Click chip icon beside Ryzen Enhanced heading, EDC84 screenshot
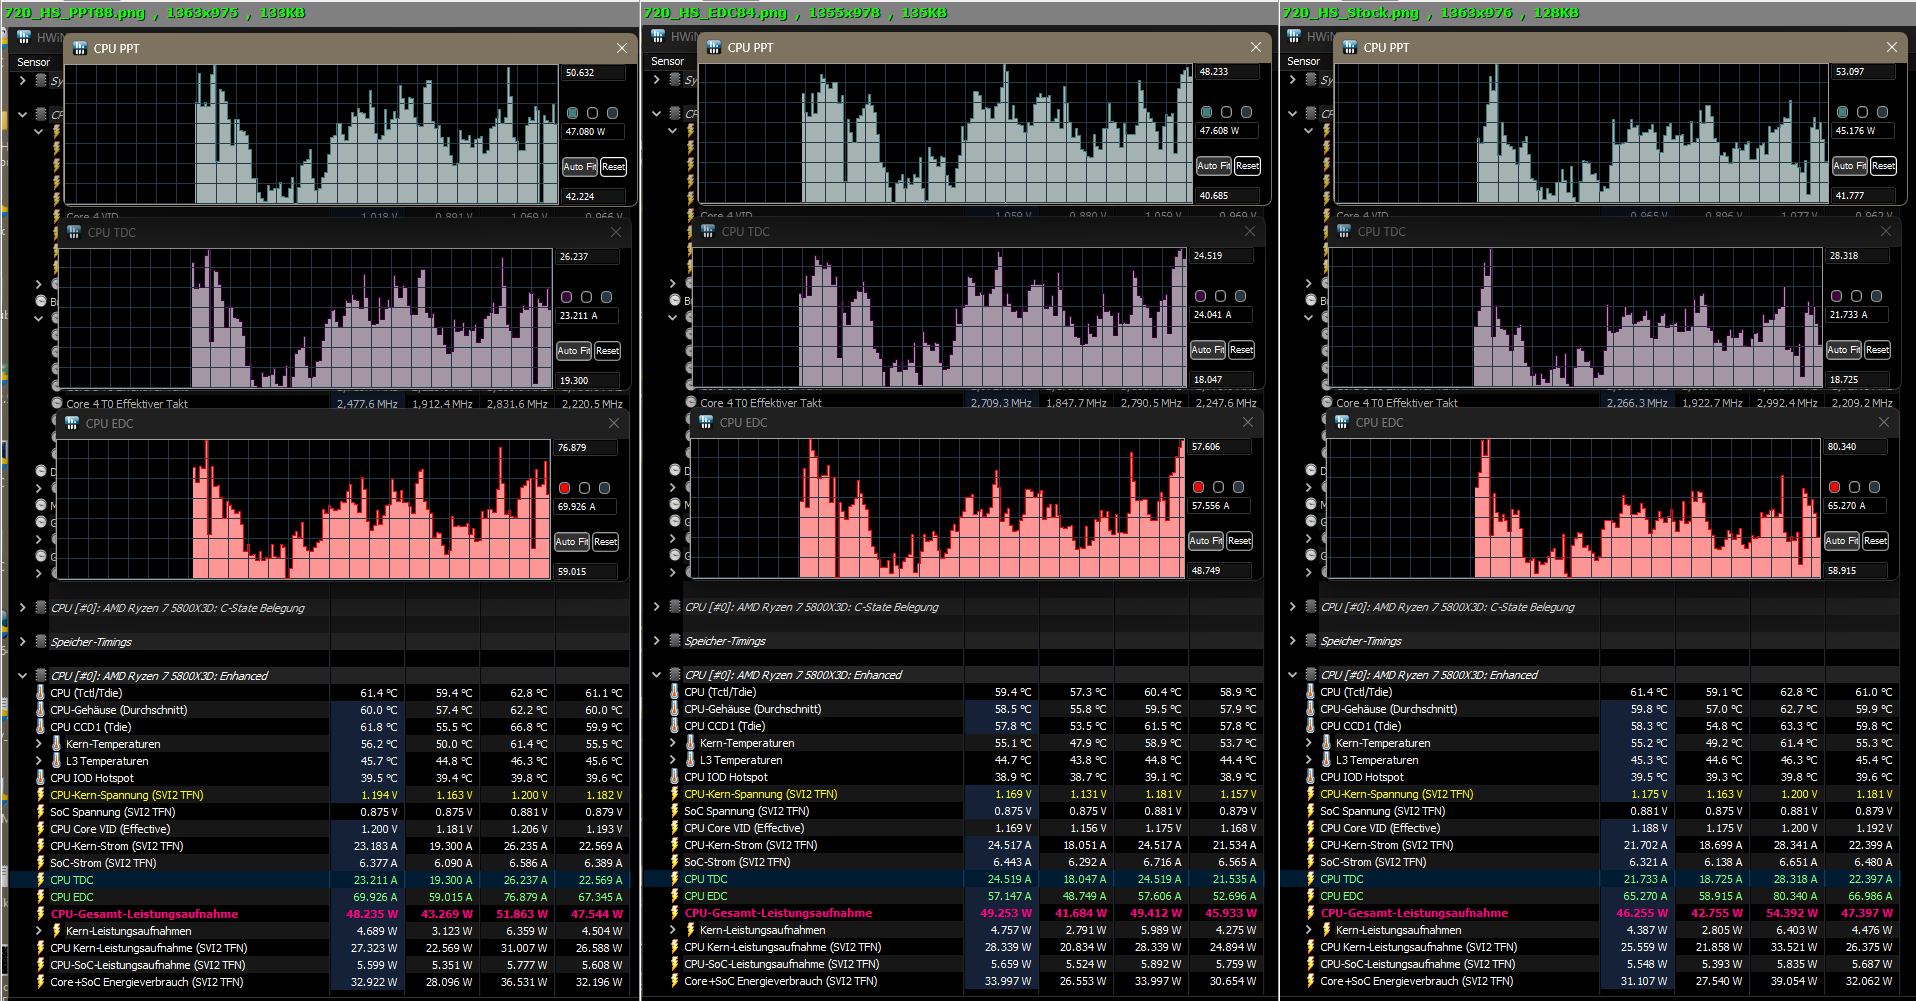This screenshot has height=1001, width=1916. coord(674,674)
